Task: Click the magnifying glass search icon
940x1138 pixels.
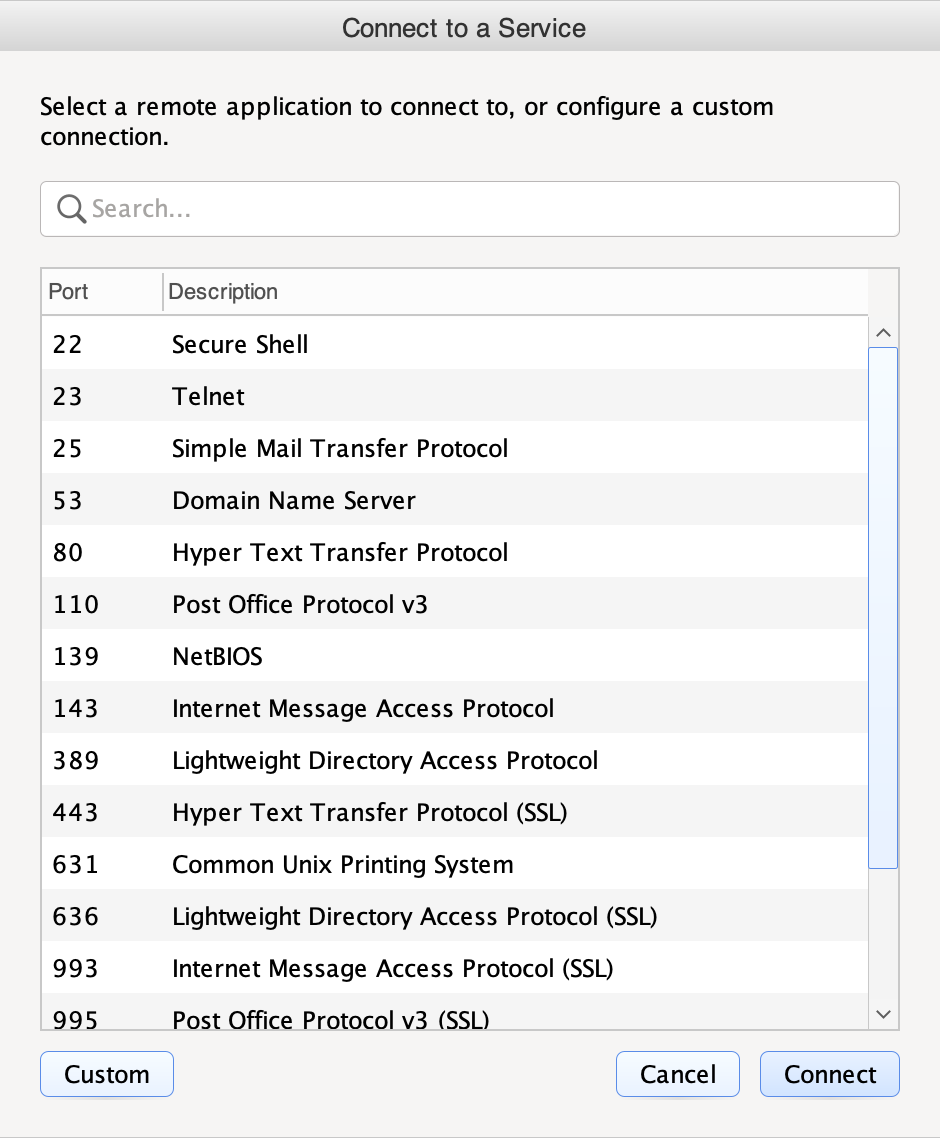Action: (x=71, y=209)
